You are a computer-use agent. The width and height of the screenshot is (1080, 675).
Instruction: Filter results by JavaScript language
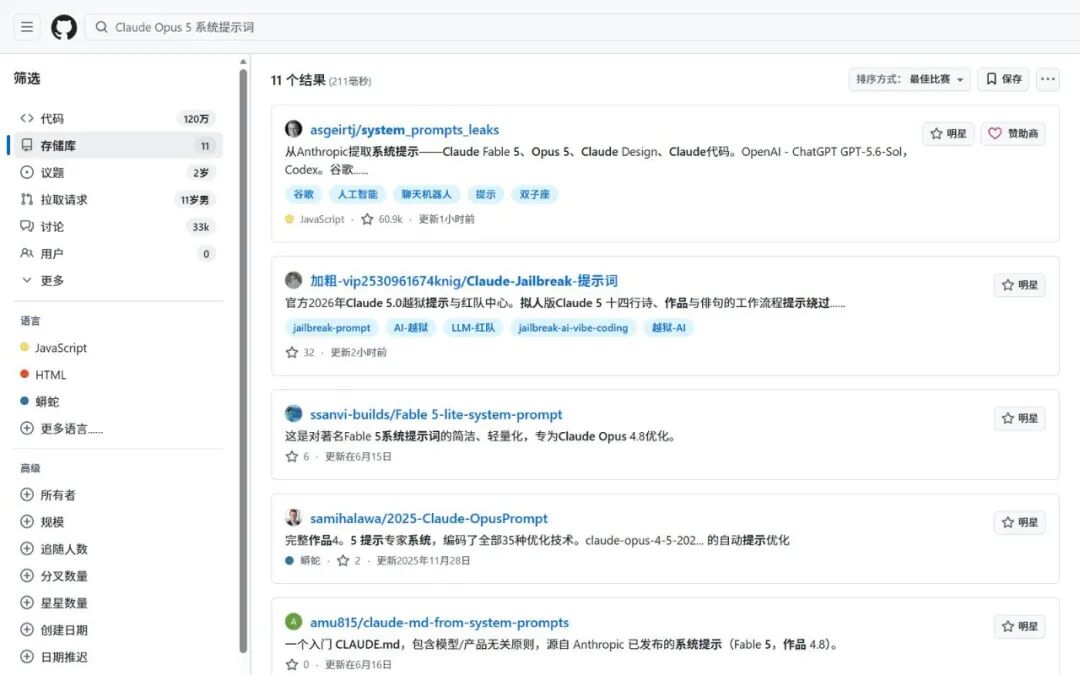click(61, 348)
